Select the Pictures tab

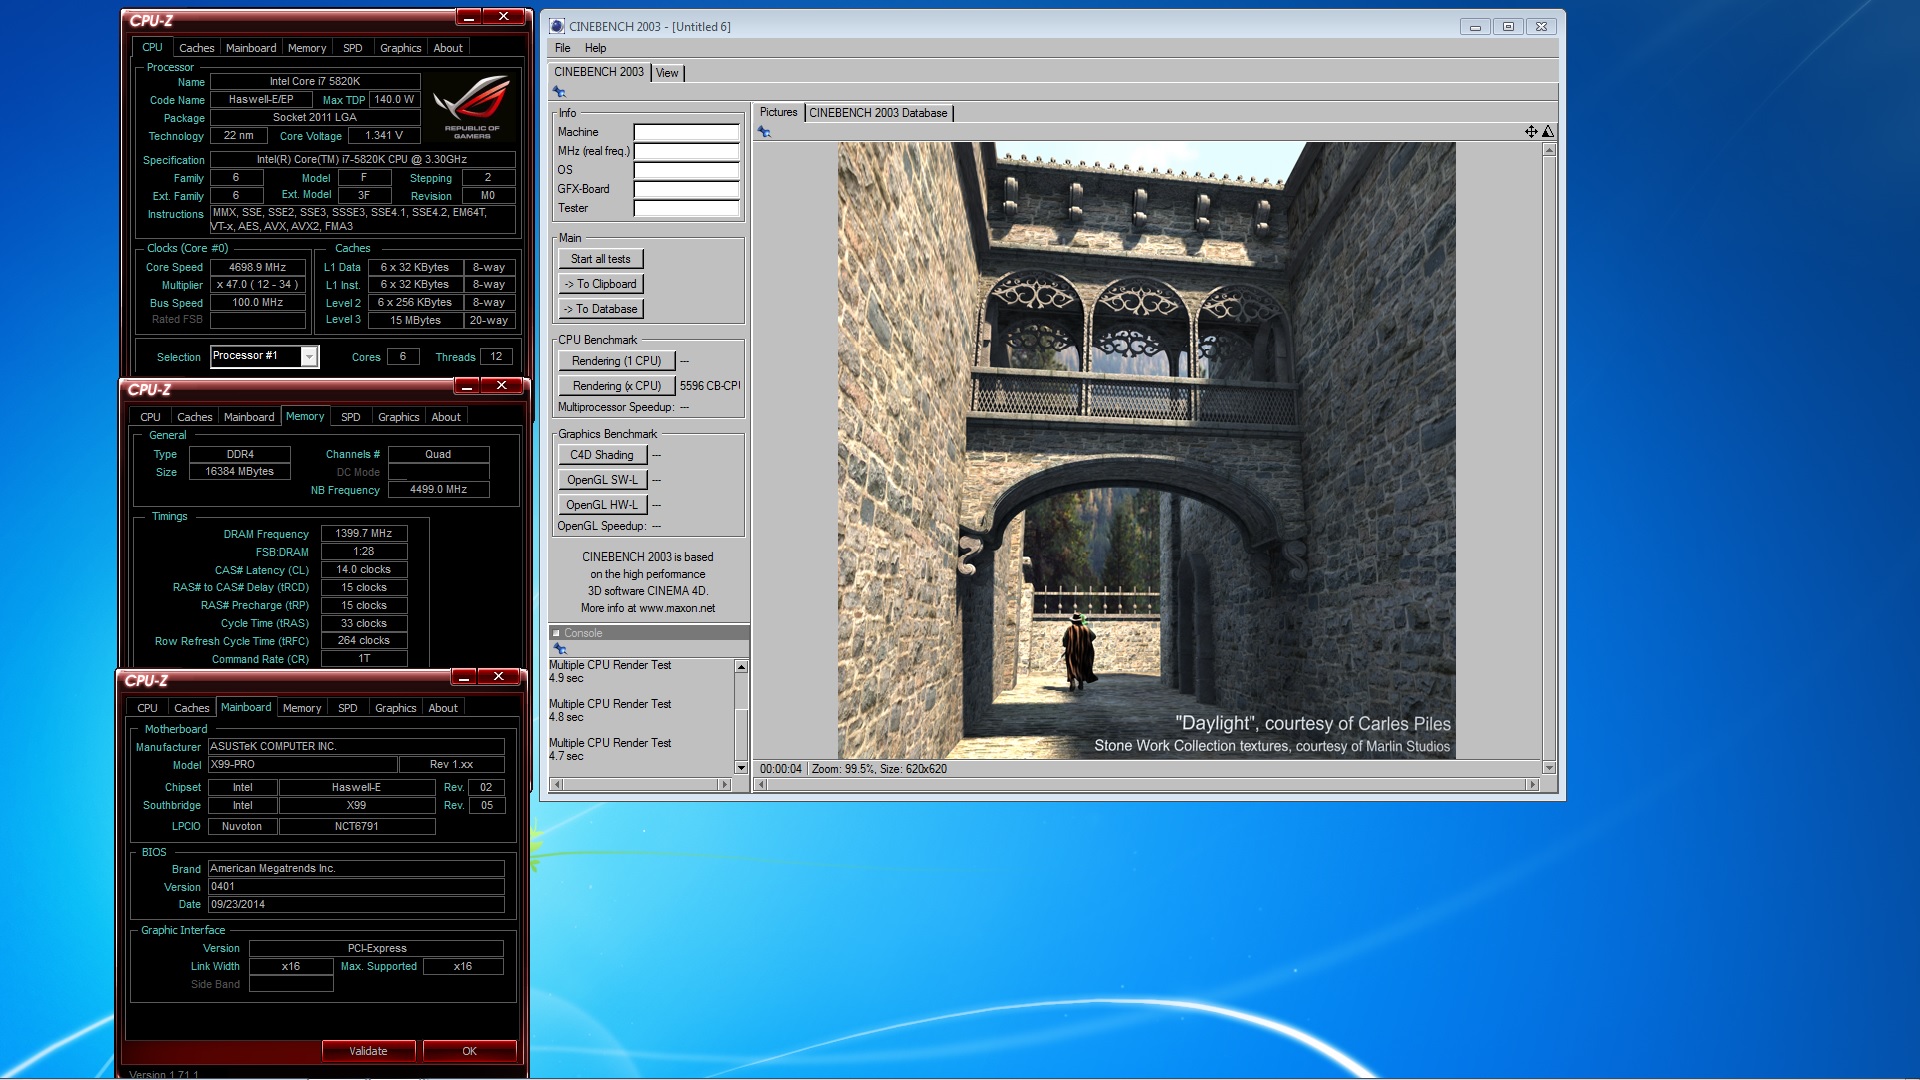tap(778, 112)
